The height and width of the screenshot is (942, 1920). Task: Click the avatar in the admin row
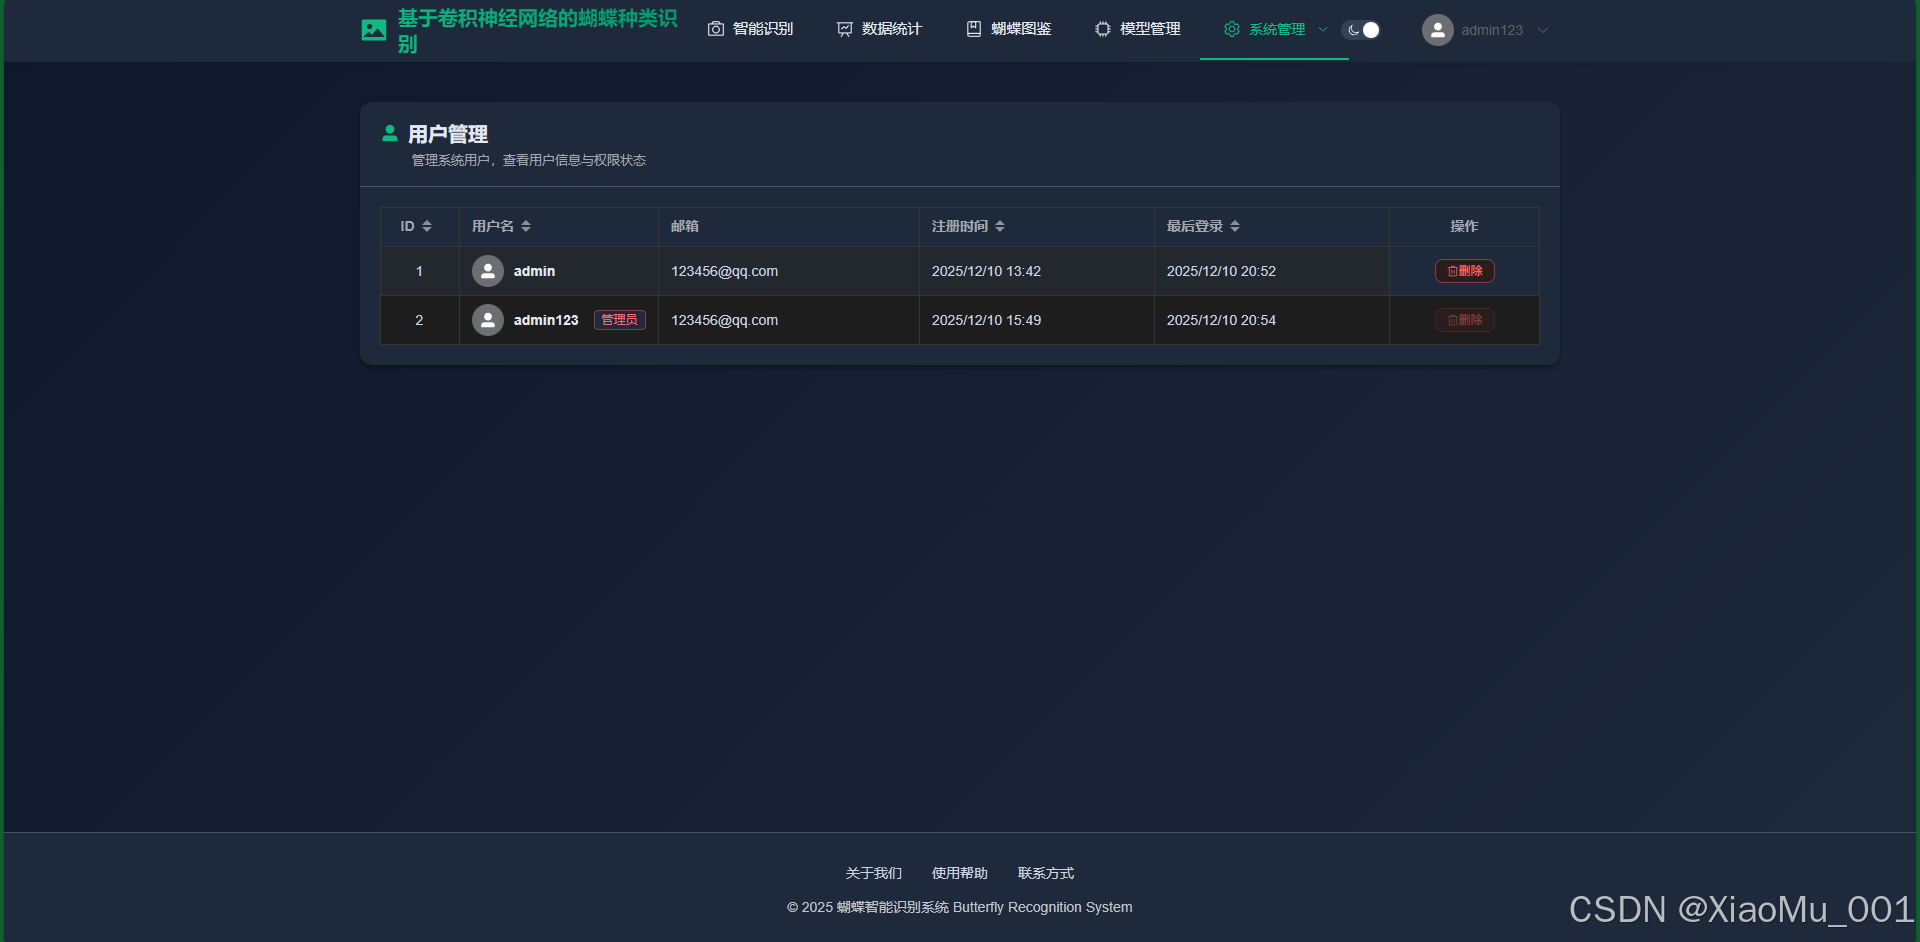pyautogui.click(x=488, y=271)
